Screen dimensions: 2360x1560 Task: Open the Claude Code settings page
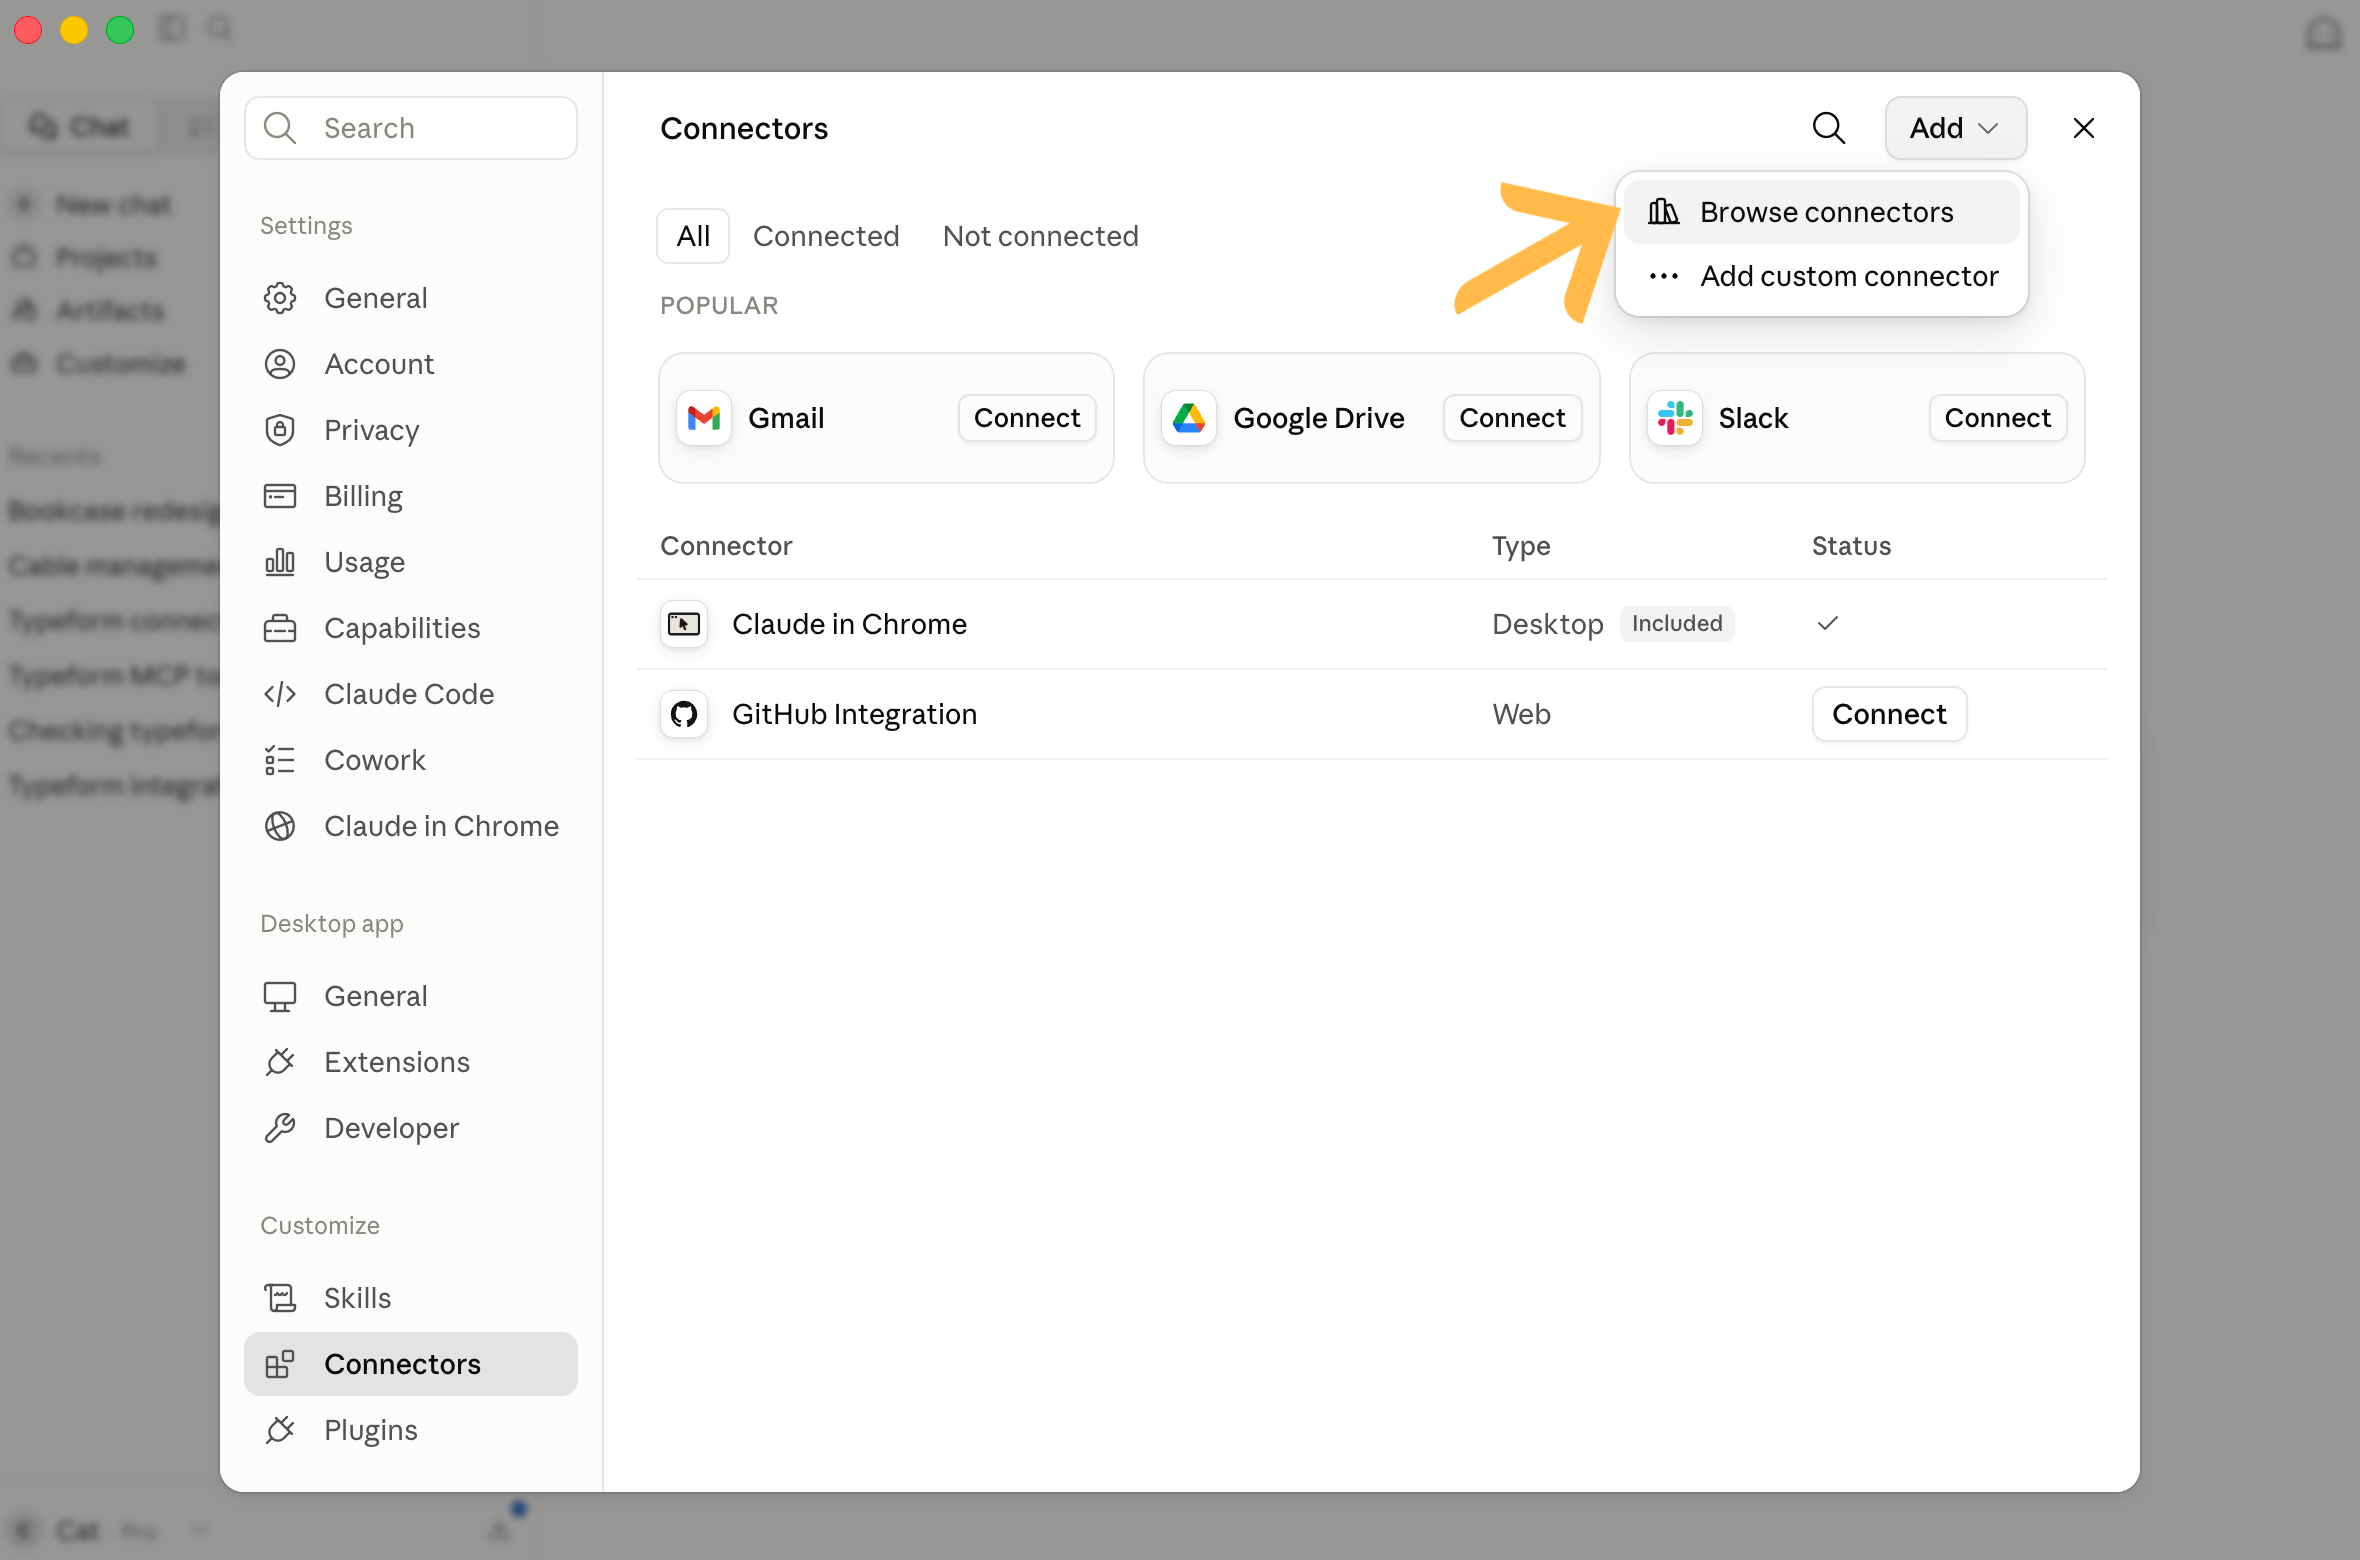click(411, 694)
